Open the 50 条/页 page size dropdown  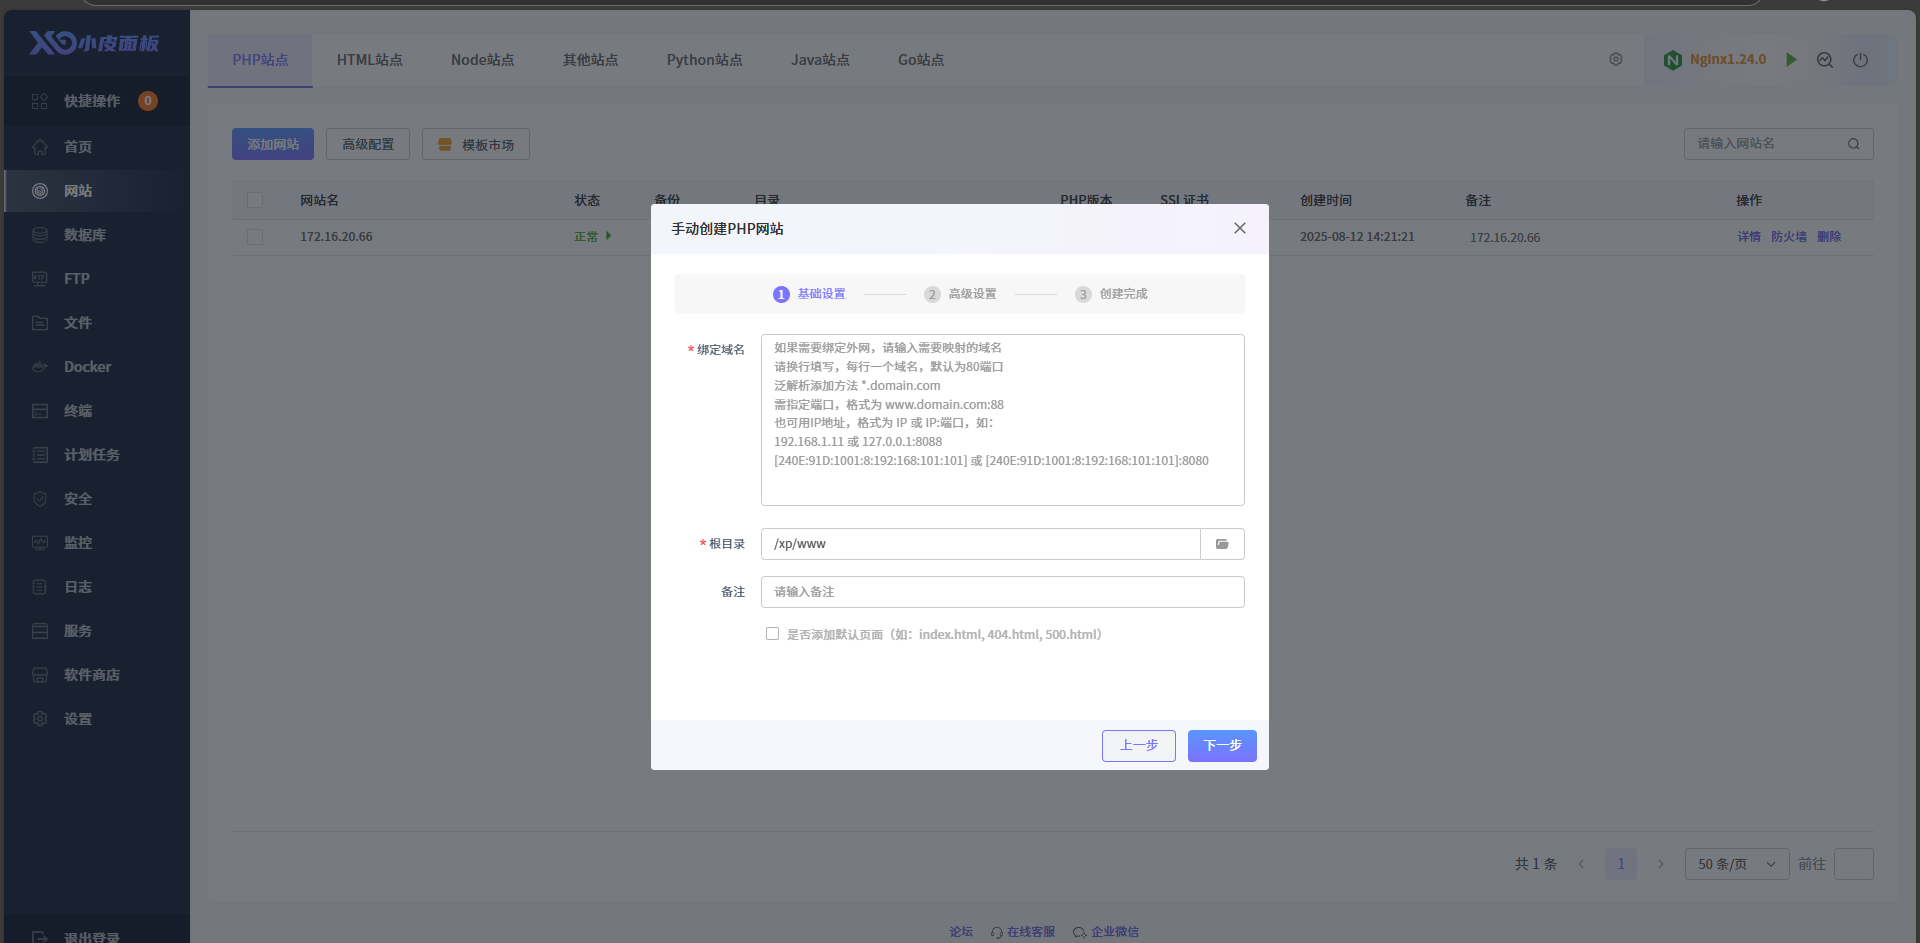pos(1736,864)
